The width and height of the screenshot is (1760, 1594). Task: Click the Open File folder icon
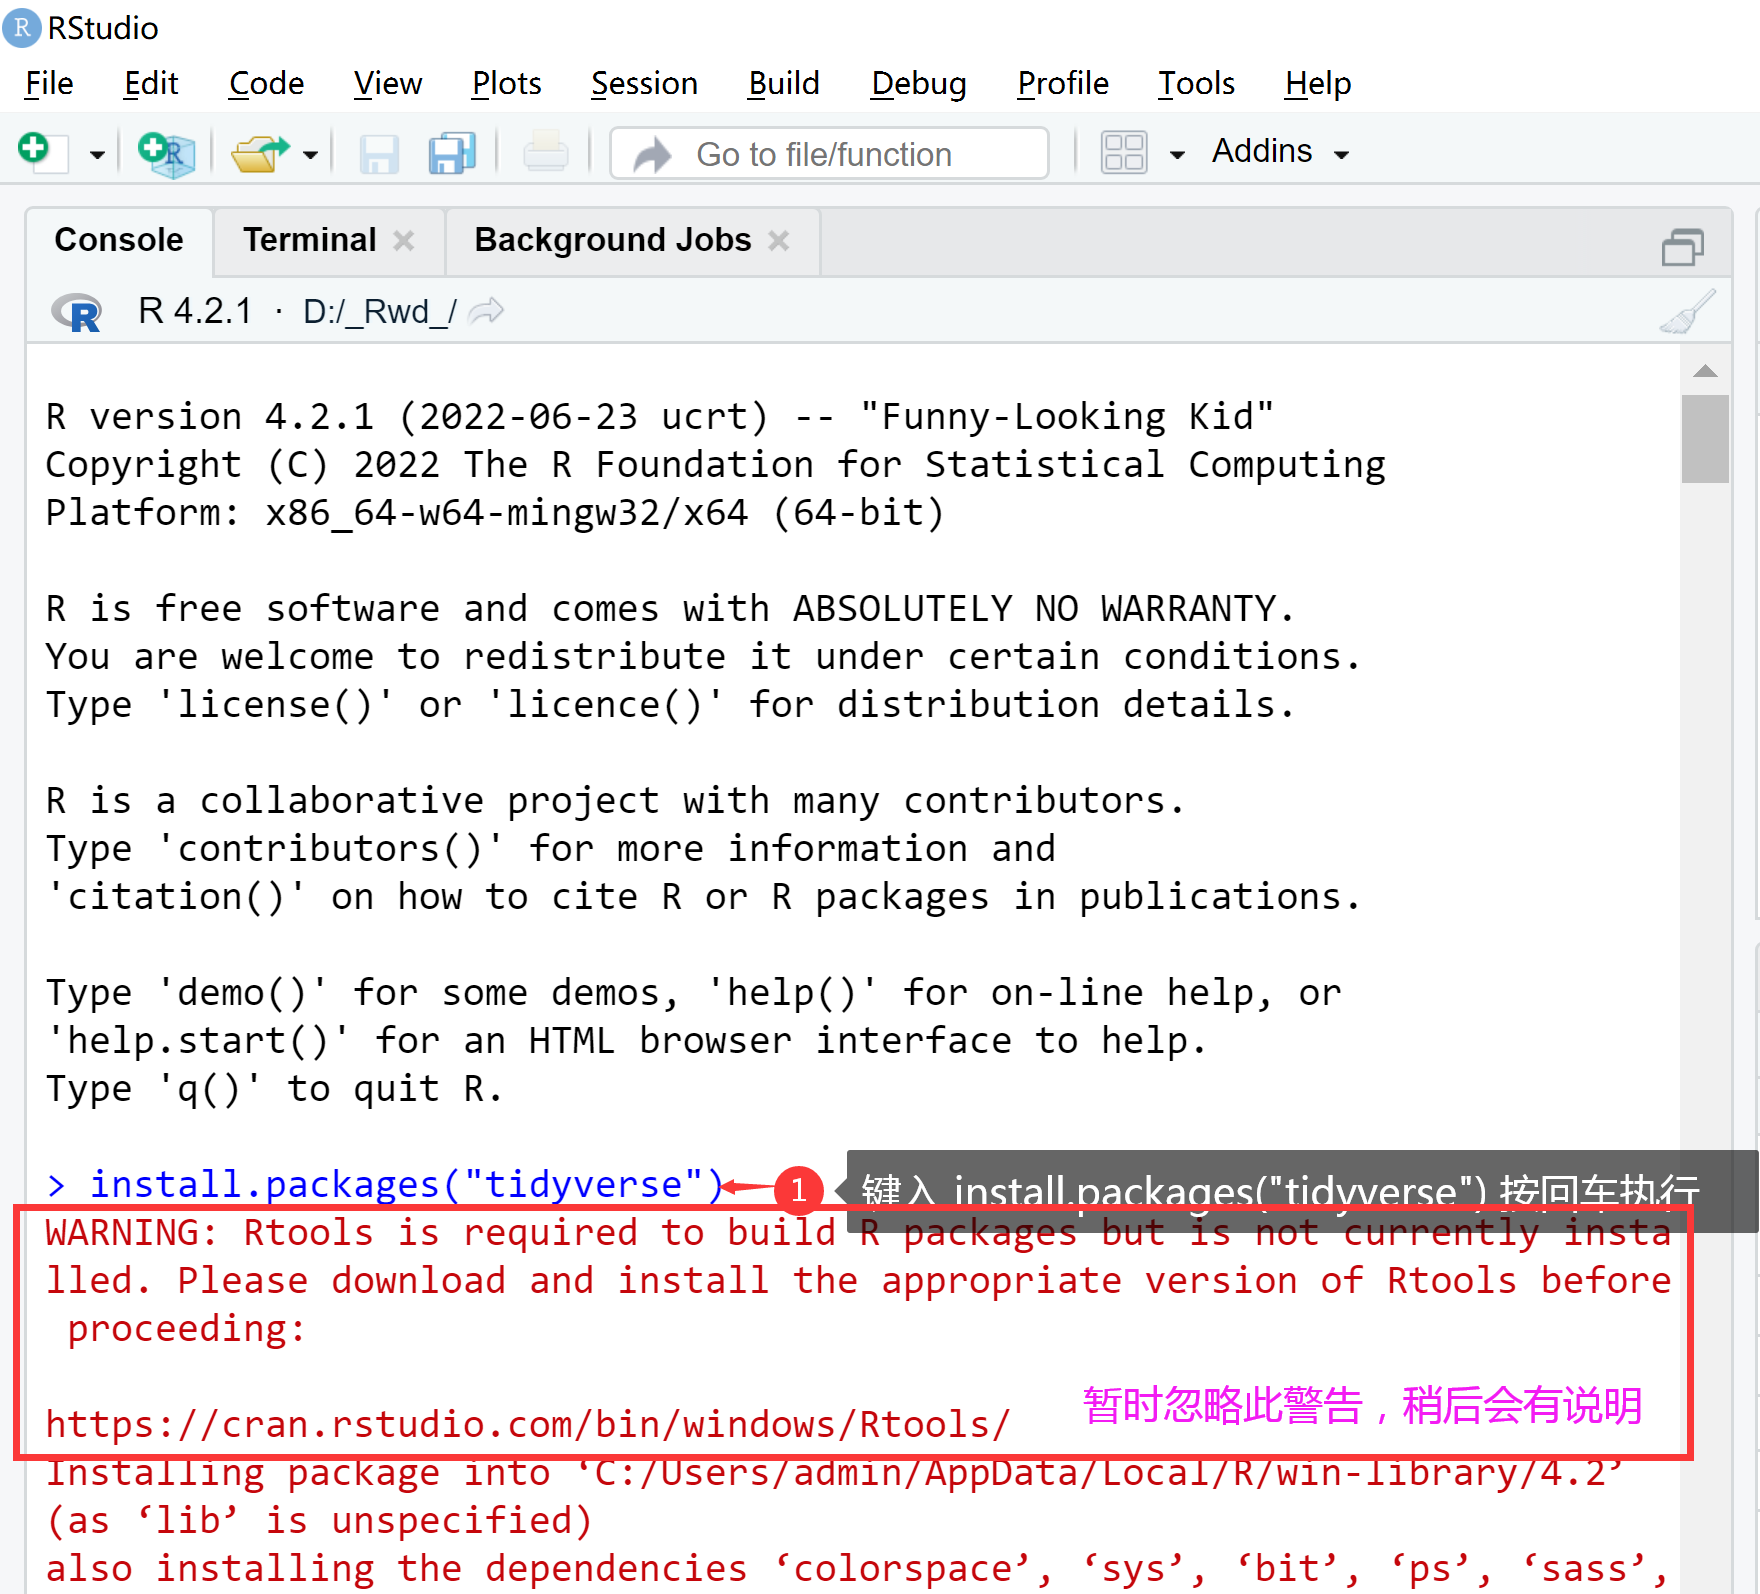[260, 153]
